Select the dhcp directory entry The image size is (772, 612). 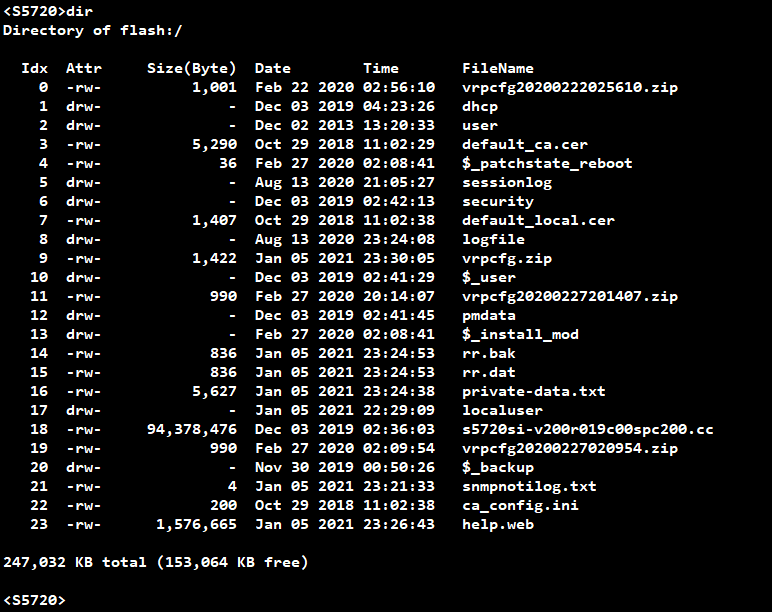tap(480, 107)
